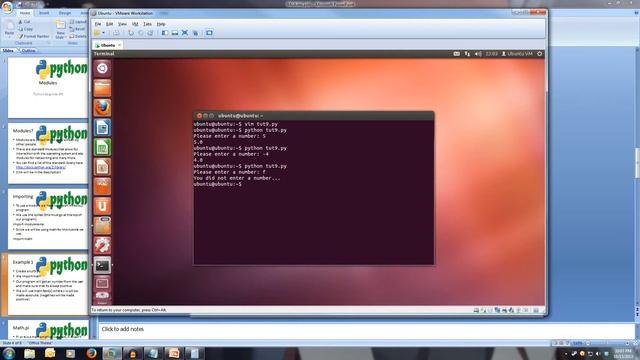
Task: Select Ubuntu VM tab in VMware
Action: (x=108, y=45)
